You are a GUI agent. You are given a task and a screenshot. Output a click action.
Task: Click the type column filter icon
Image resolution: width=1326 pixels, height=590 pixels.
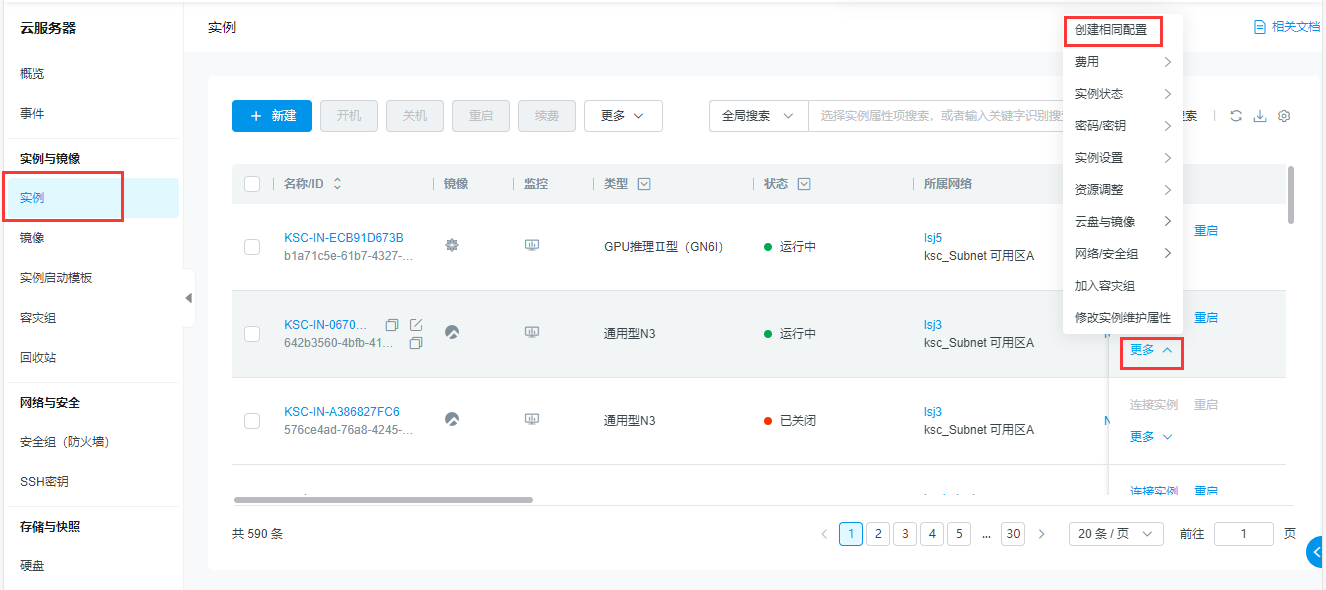(x=644, y=184)
